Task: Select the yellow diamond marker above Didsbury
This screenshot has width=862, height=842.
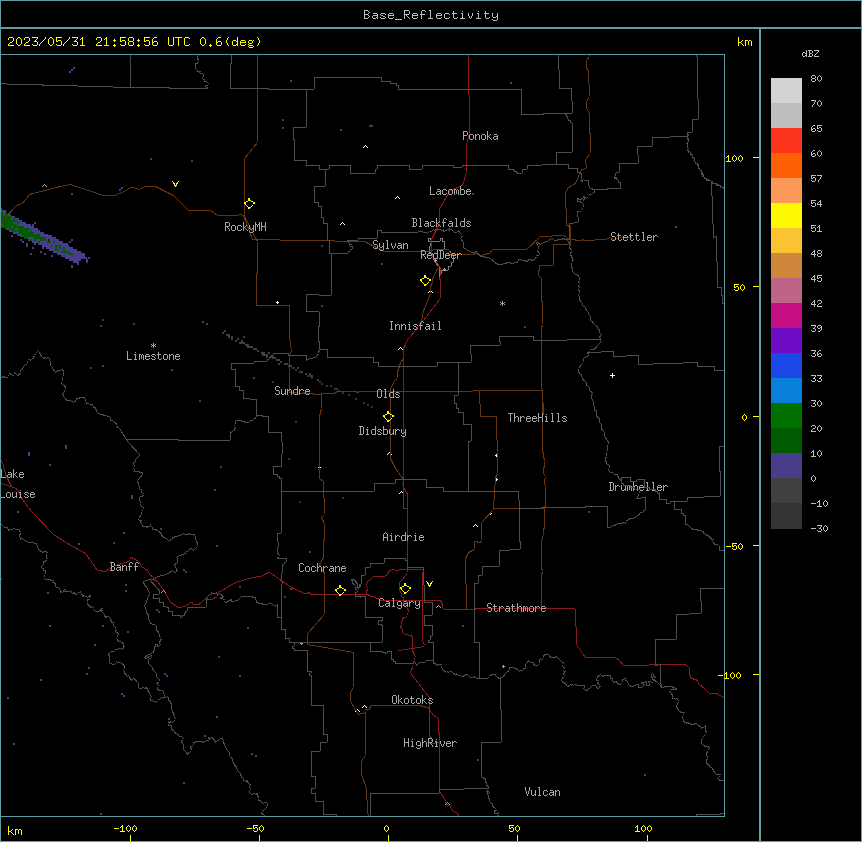Action: 388,416
